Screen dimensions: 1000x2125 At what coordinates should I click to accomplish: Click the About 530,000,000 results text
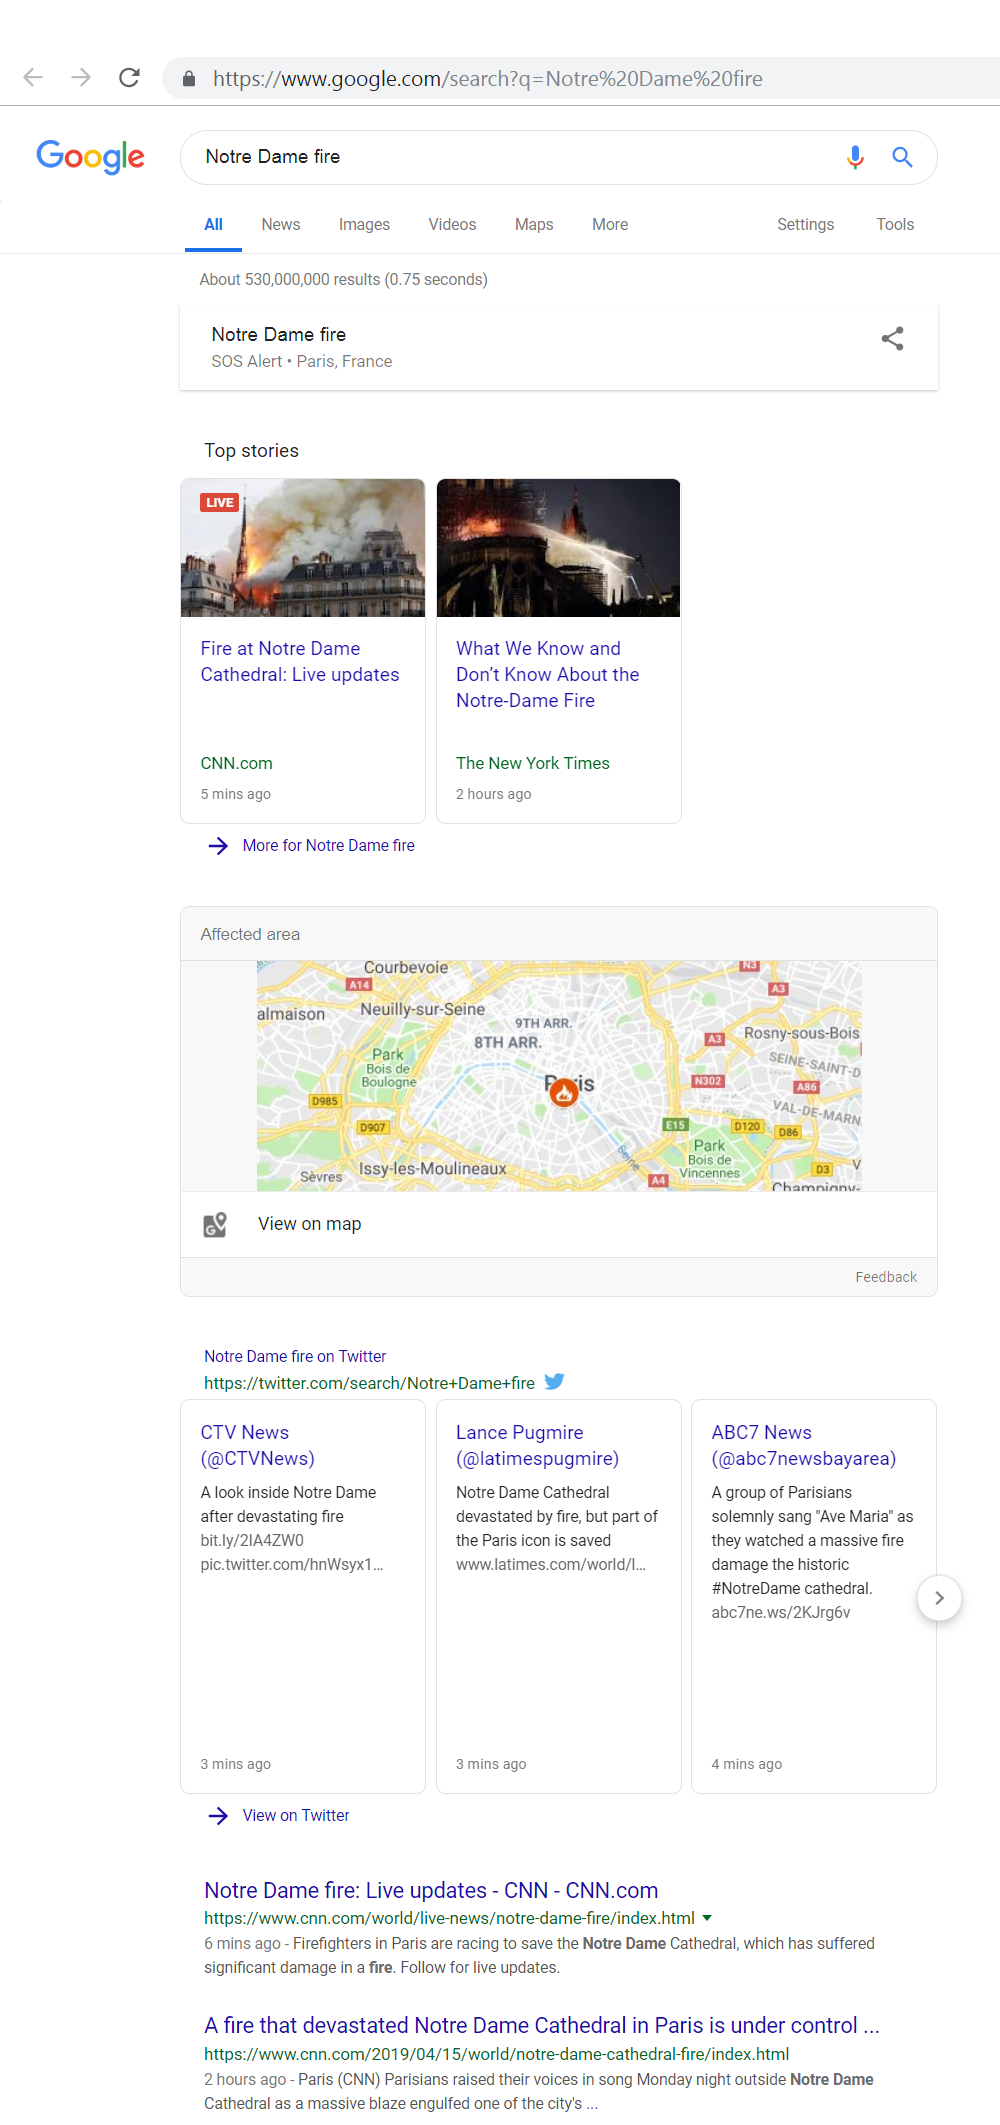coord(343,280)
